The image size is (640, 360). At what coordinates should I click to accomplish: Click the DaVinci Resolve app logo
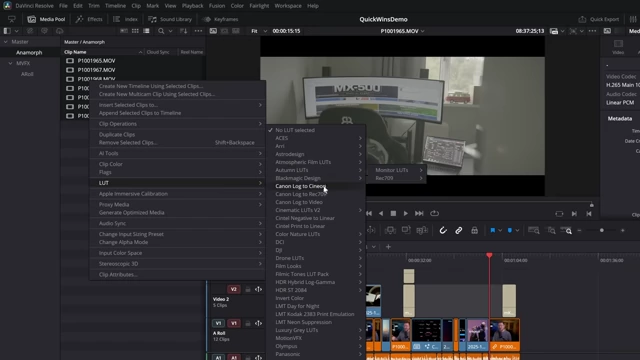click(x=7, y=6)
